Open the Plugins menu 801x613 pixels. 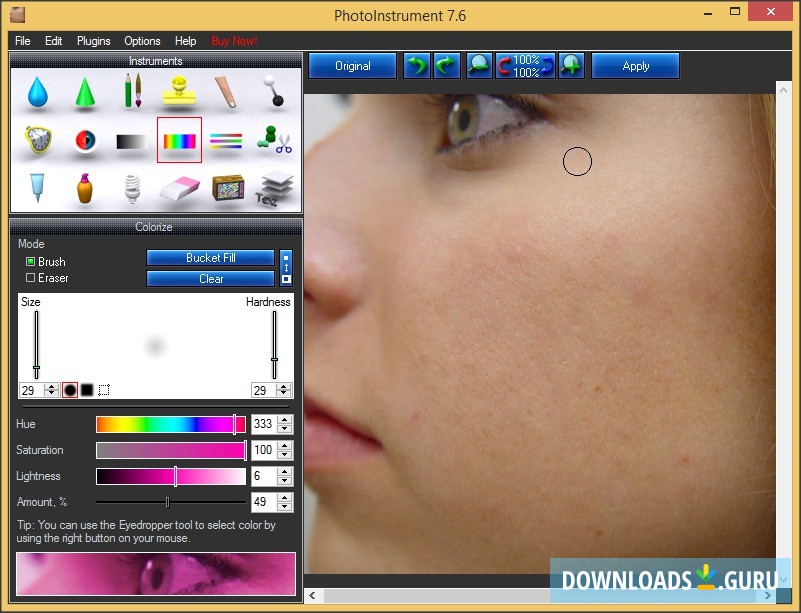[93, 41]
